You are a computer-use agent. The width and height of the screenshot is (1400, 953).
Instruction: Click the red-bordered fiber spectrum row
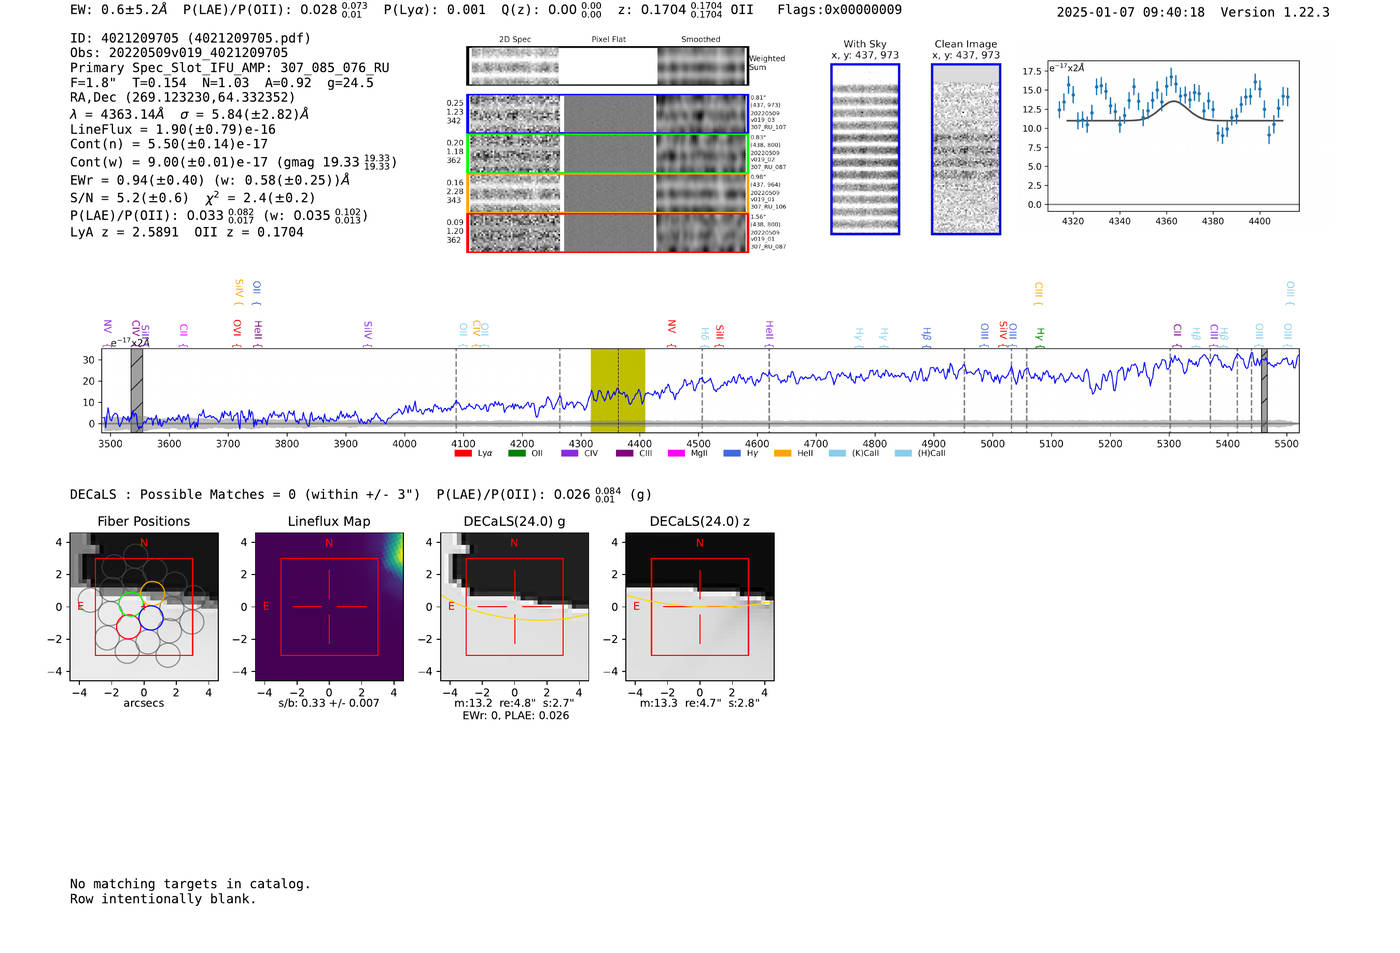click(x=607, y=233)
